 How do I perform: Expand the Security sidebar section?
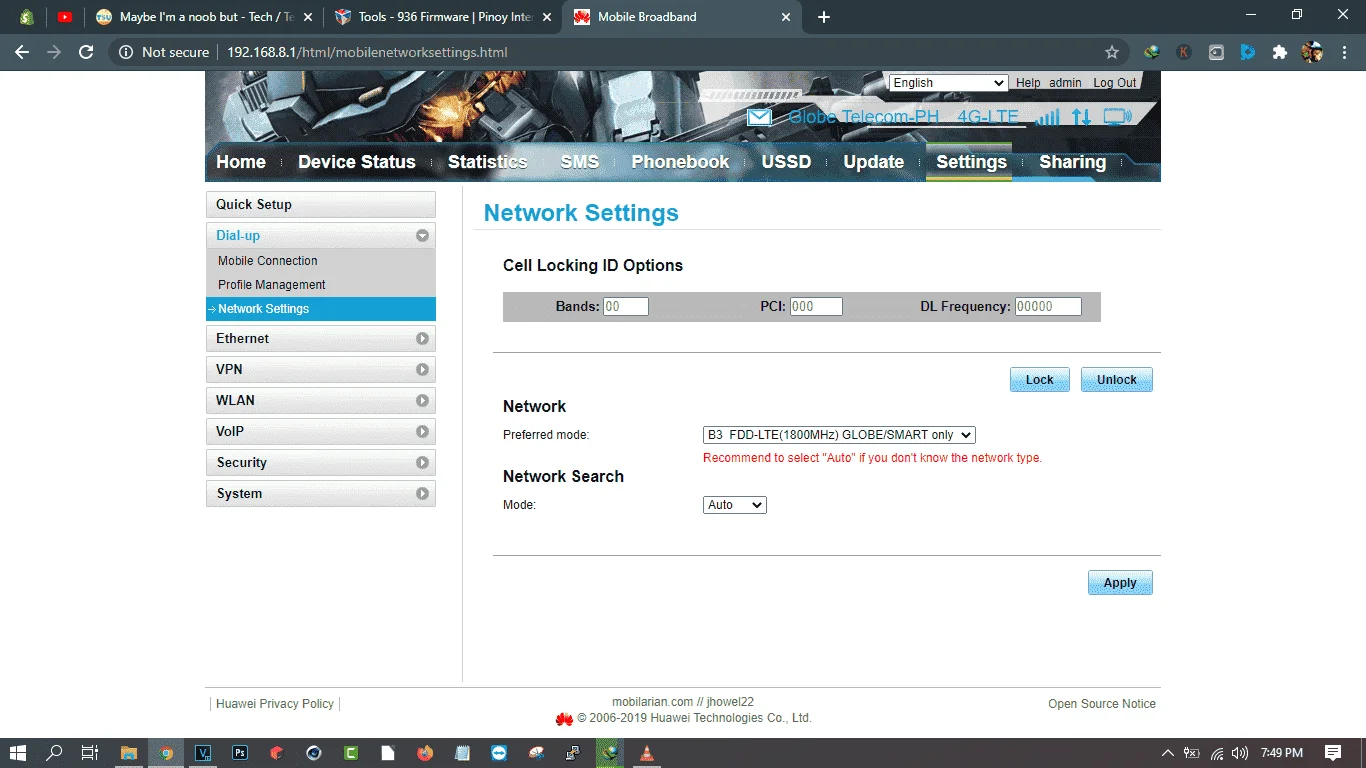pyautogui.click(x=321, y=463)
